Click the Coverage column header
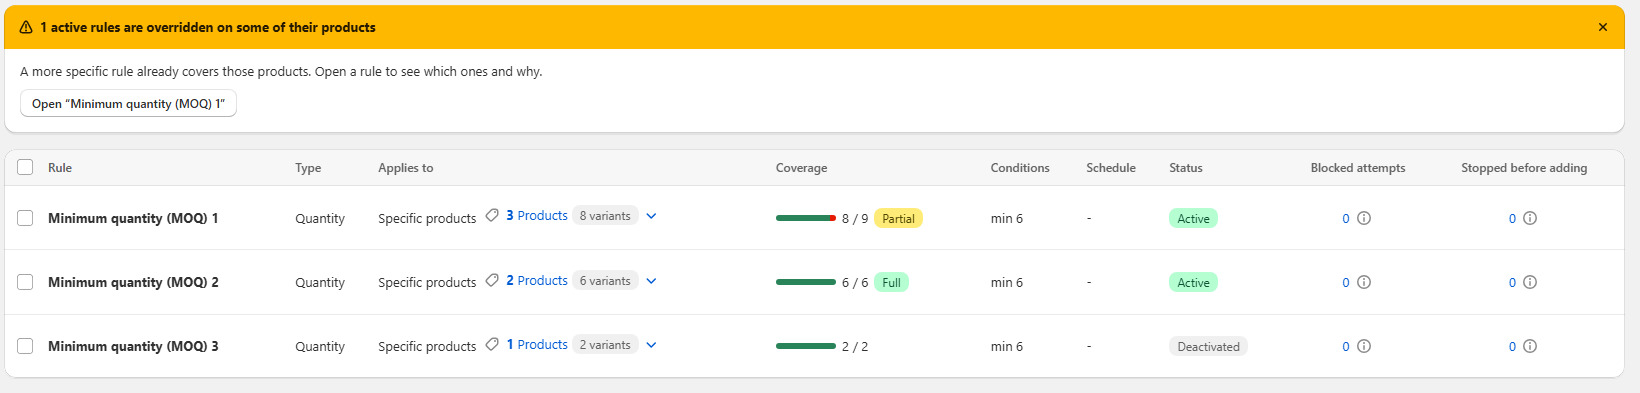This screenshot has height=393, width=1640. pos(801,167)
